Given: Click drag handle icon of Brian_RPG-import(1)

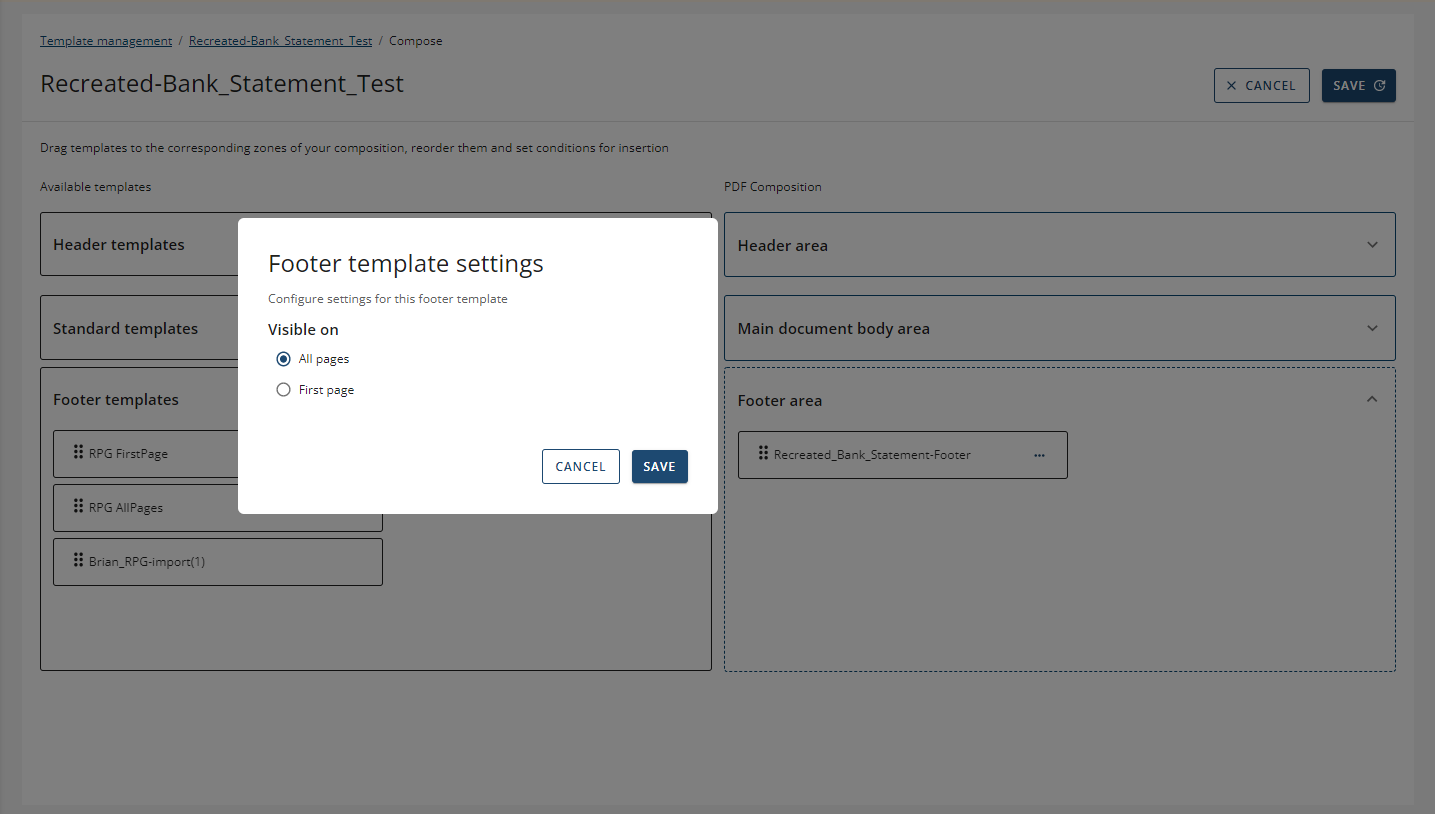Looking at the screenshot, I should click(79, 561).
